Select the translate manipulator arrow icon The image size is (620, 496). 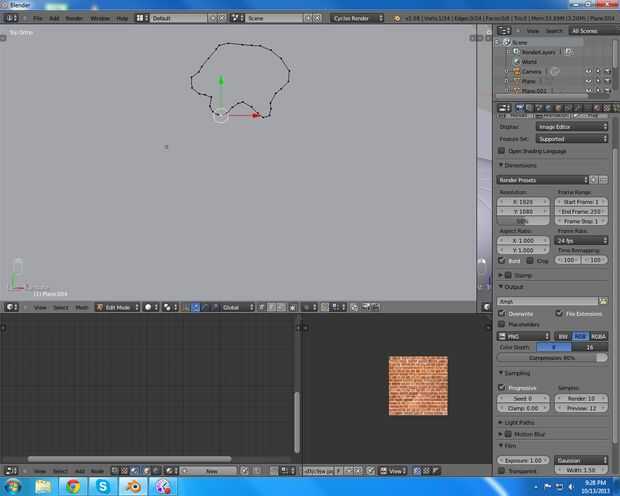(x=195, y=307)
